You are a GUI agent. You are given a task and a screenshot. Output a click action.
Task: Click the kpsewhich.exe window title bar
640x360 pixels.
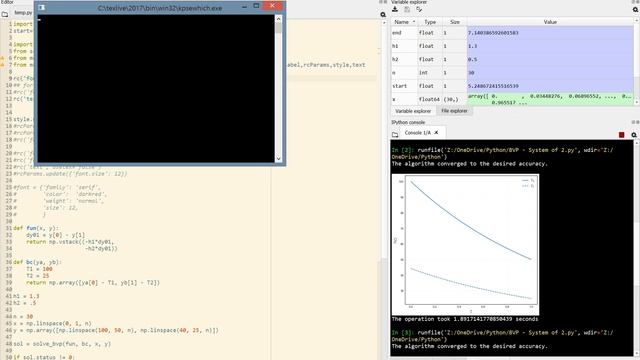coord(160,8)
